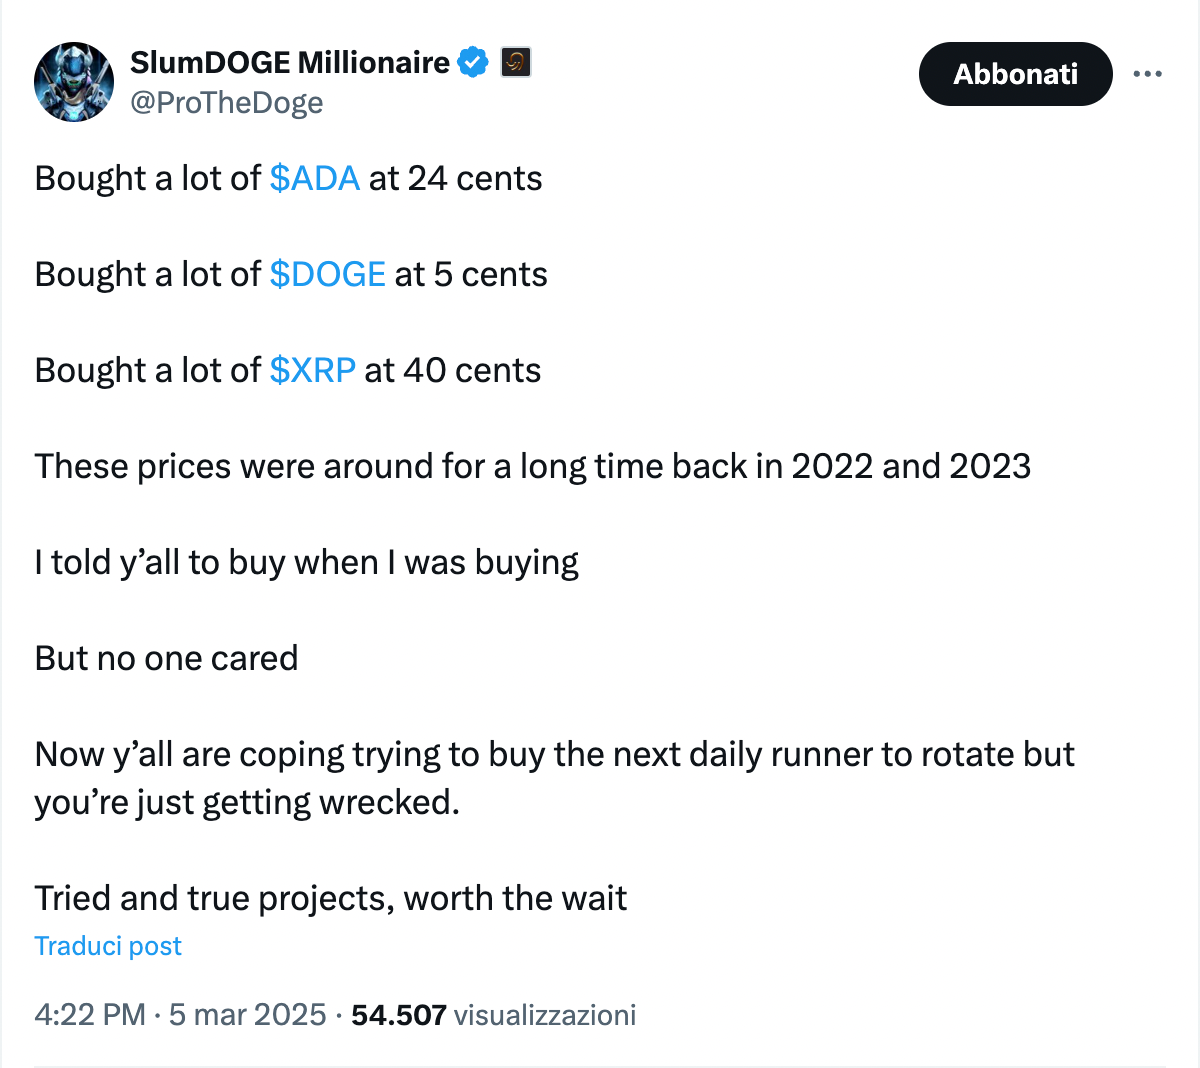Click the $DOGE link in second line
The image size is (1200, 1068).
click(x=328, y=274)
